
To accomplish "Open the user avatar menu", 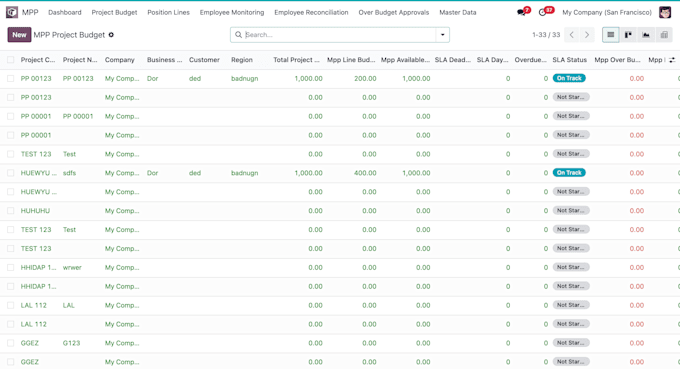I will (x=665, y=12).
